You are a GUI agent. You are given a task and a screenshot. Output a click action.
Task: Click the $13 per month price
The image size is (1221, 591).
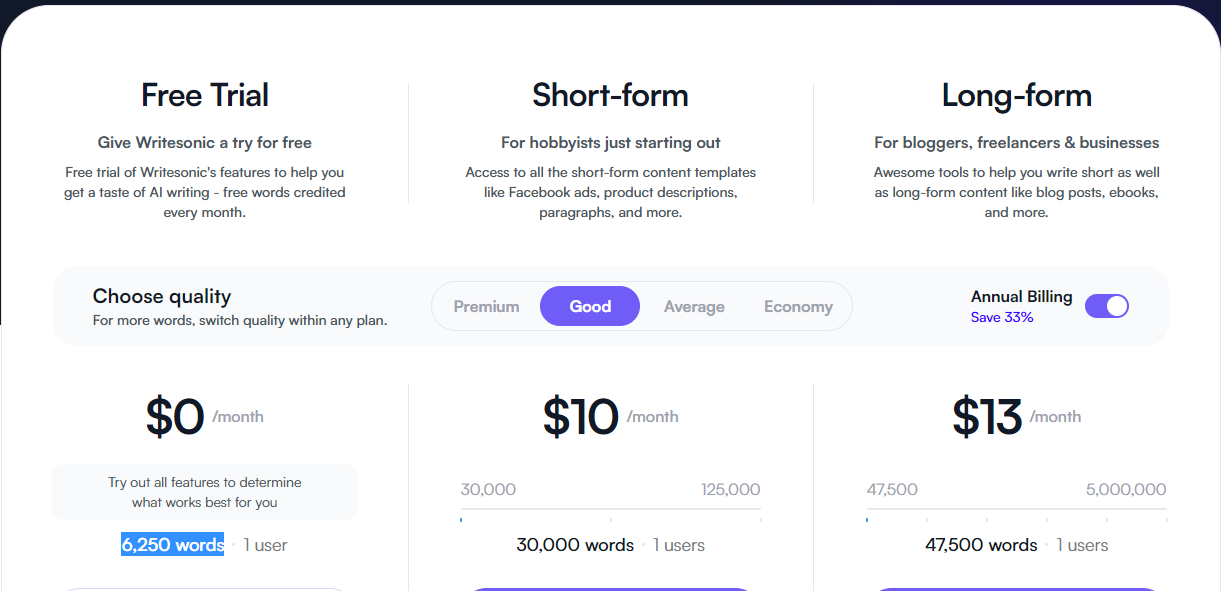[988, 417]
